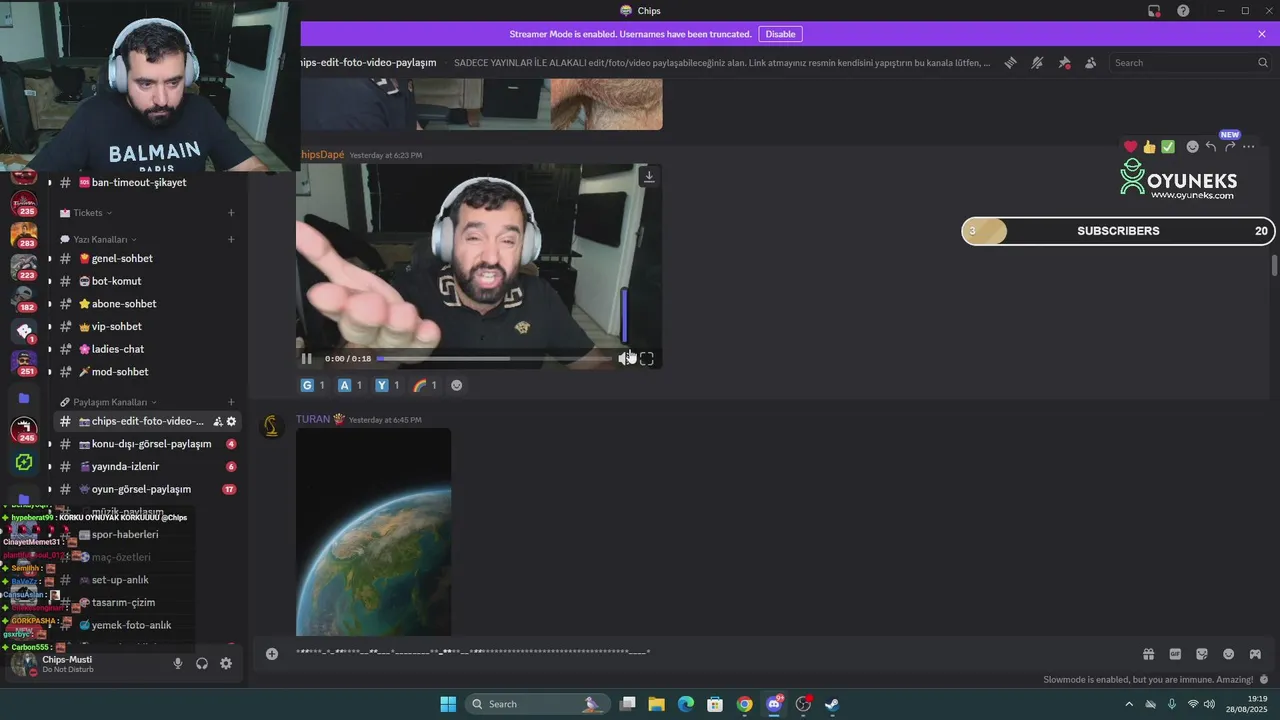This screenshot has height=720, width=1280.
Task: Forward the message using forward arrow
Action: pos(1230,147)
